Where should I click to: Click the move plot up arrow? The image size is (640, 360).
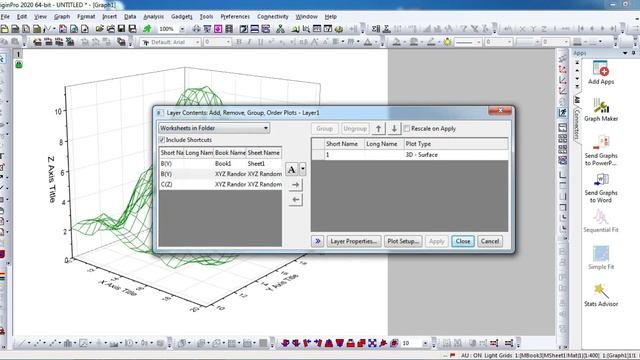[x=378, y=129]
